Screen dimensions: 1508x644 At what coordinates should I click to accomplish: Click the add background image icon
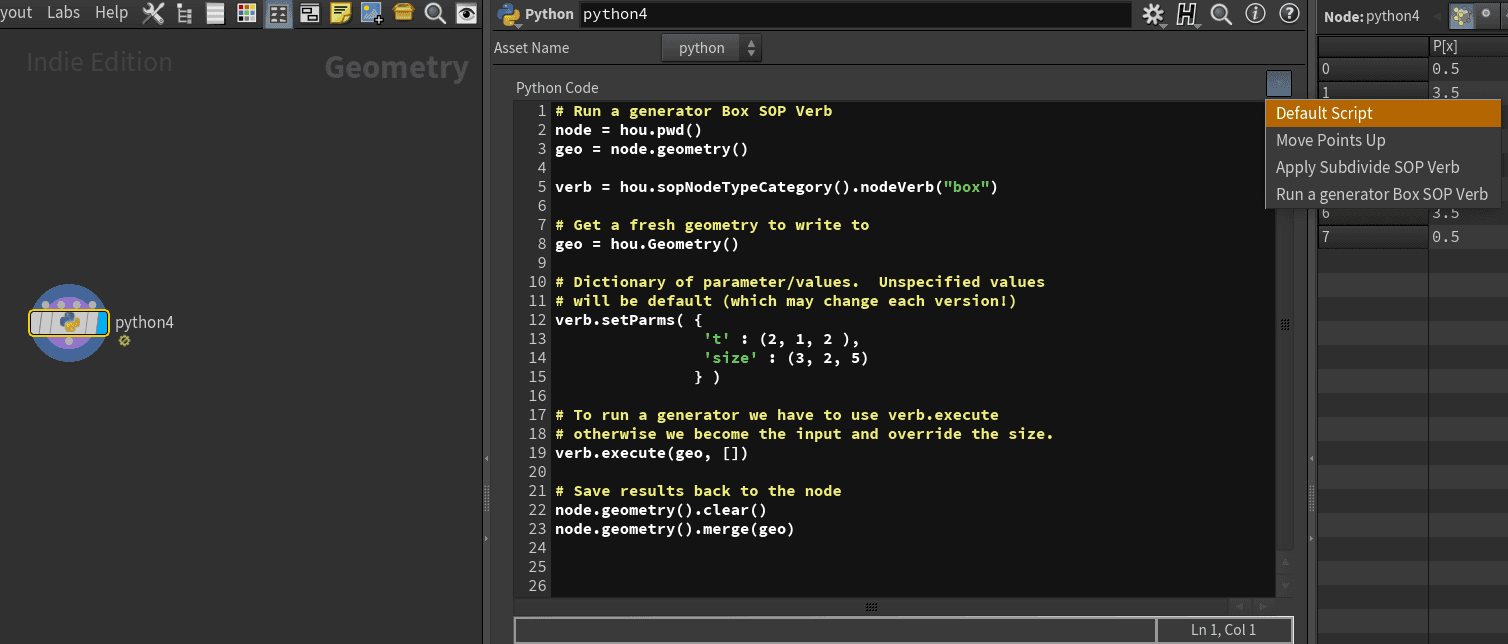pyautogui.click(x=371, y=13)
